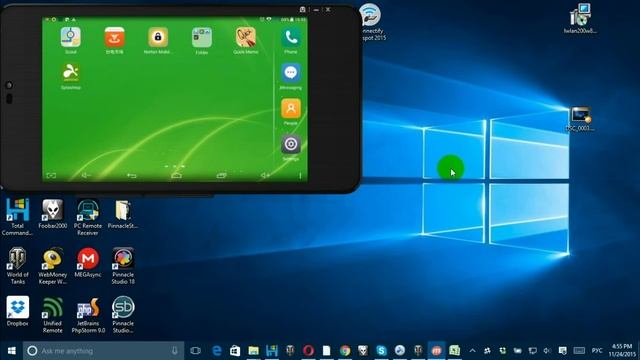The width and height of the screenshot is (640, 360).
Task: Select the active orange mirror app taskbar icon
Action: (x=436, y=351)
